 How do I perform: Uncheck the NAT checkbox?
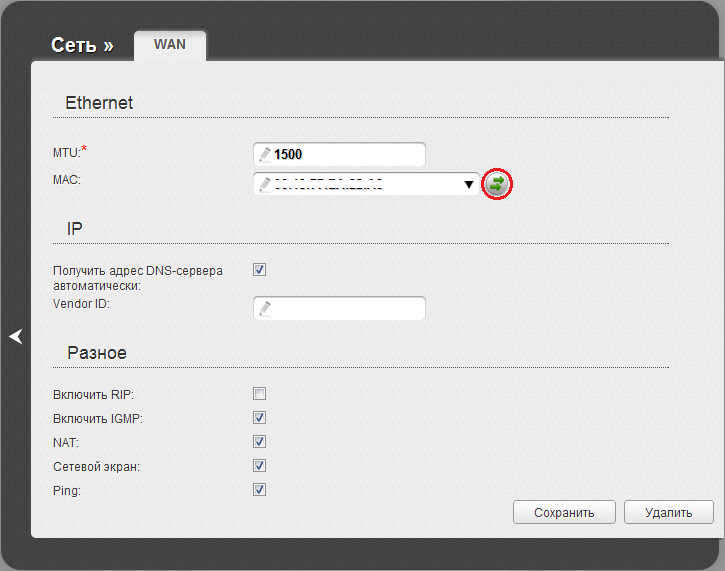(x=259, y=442)
